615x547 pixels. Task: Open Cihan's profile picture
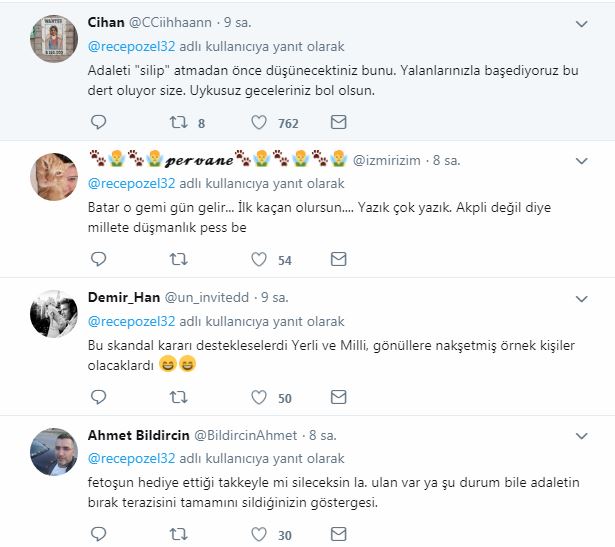[54, 40]
